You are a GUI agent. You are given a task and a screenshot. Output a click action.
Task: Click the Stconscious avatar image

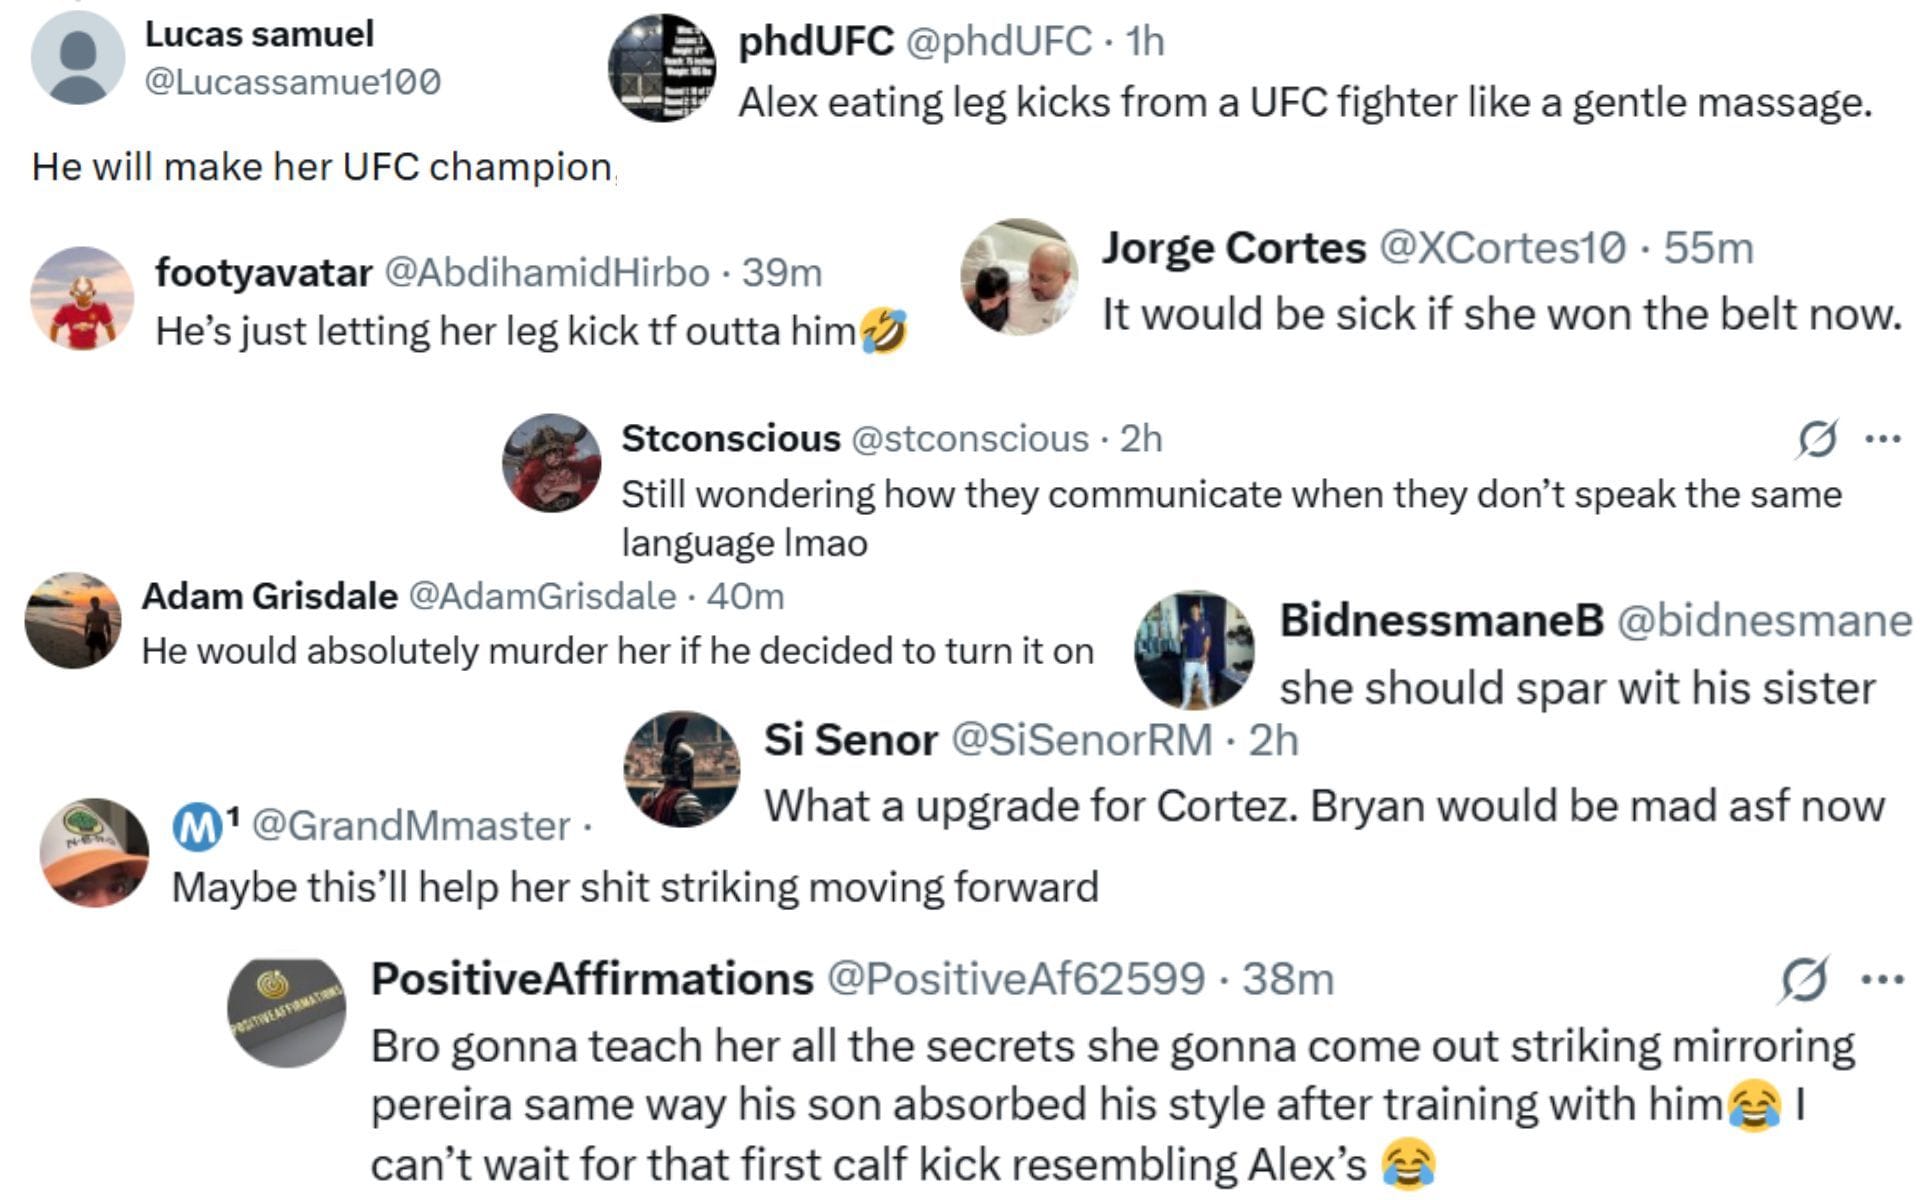[x=552, y=463]
